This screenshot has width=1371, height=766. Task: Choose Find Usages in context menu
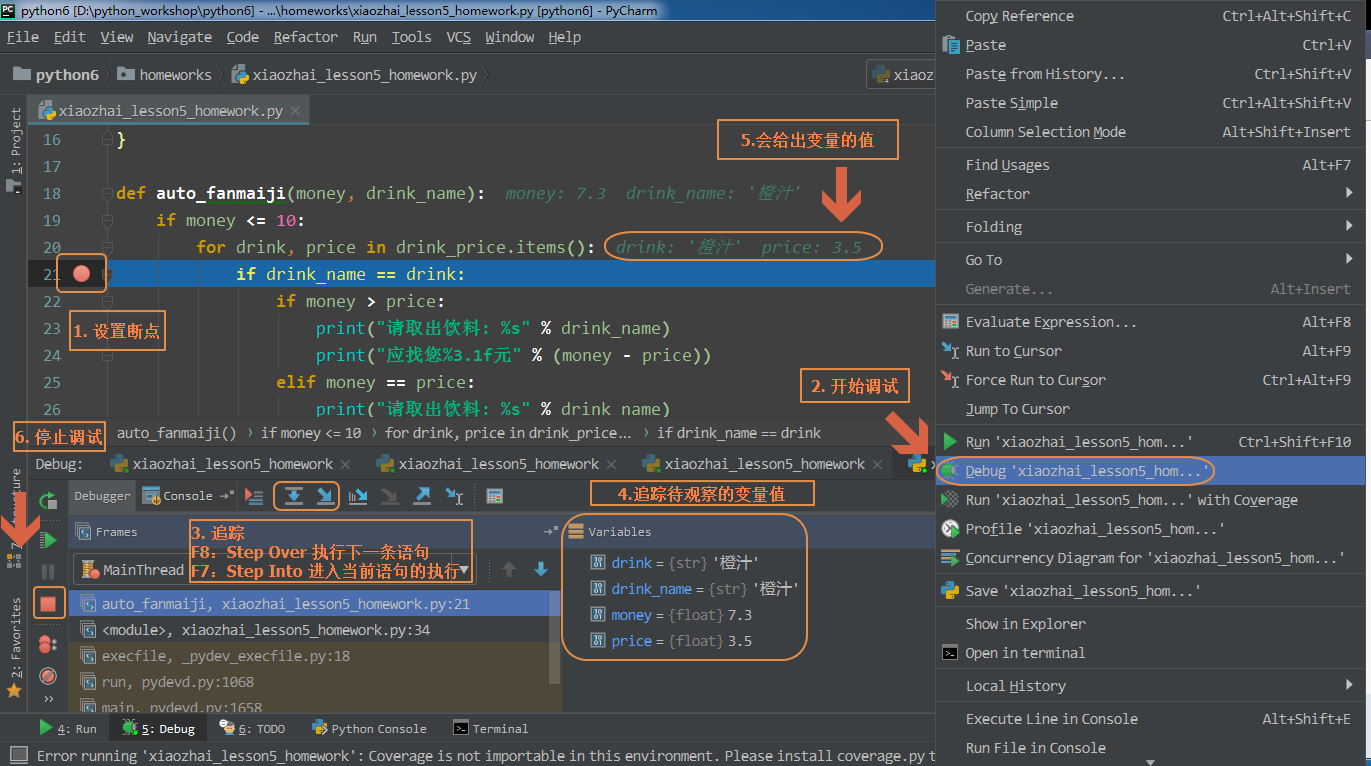pyautogui.click(x=1150, y=165)
